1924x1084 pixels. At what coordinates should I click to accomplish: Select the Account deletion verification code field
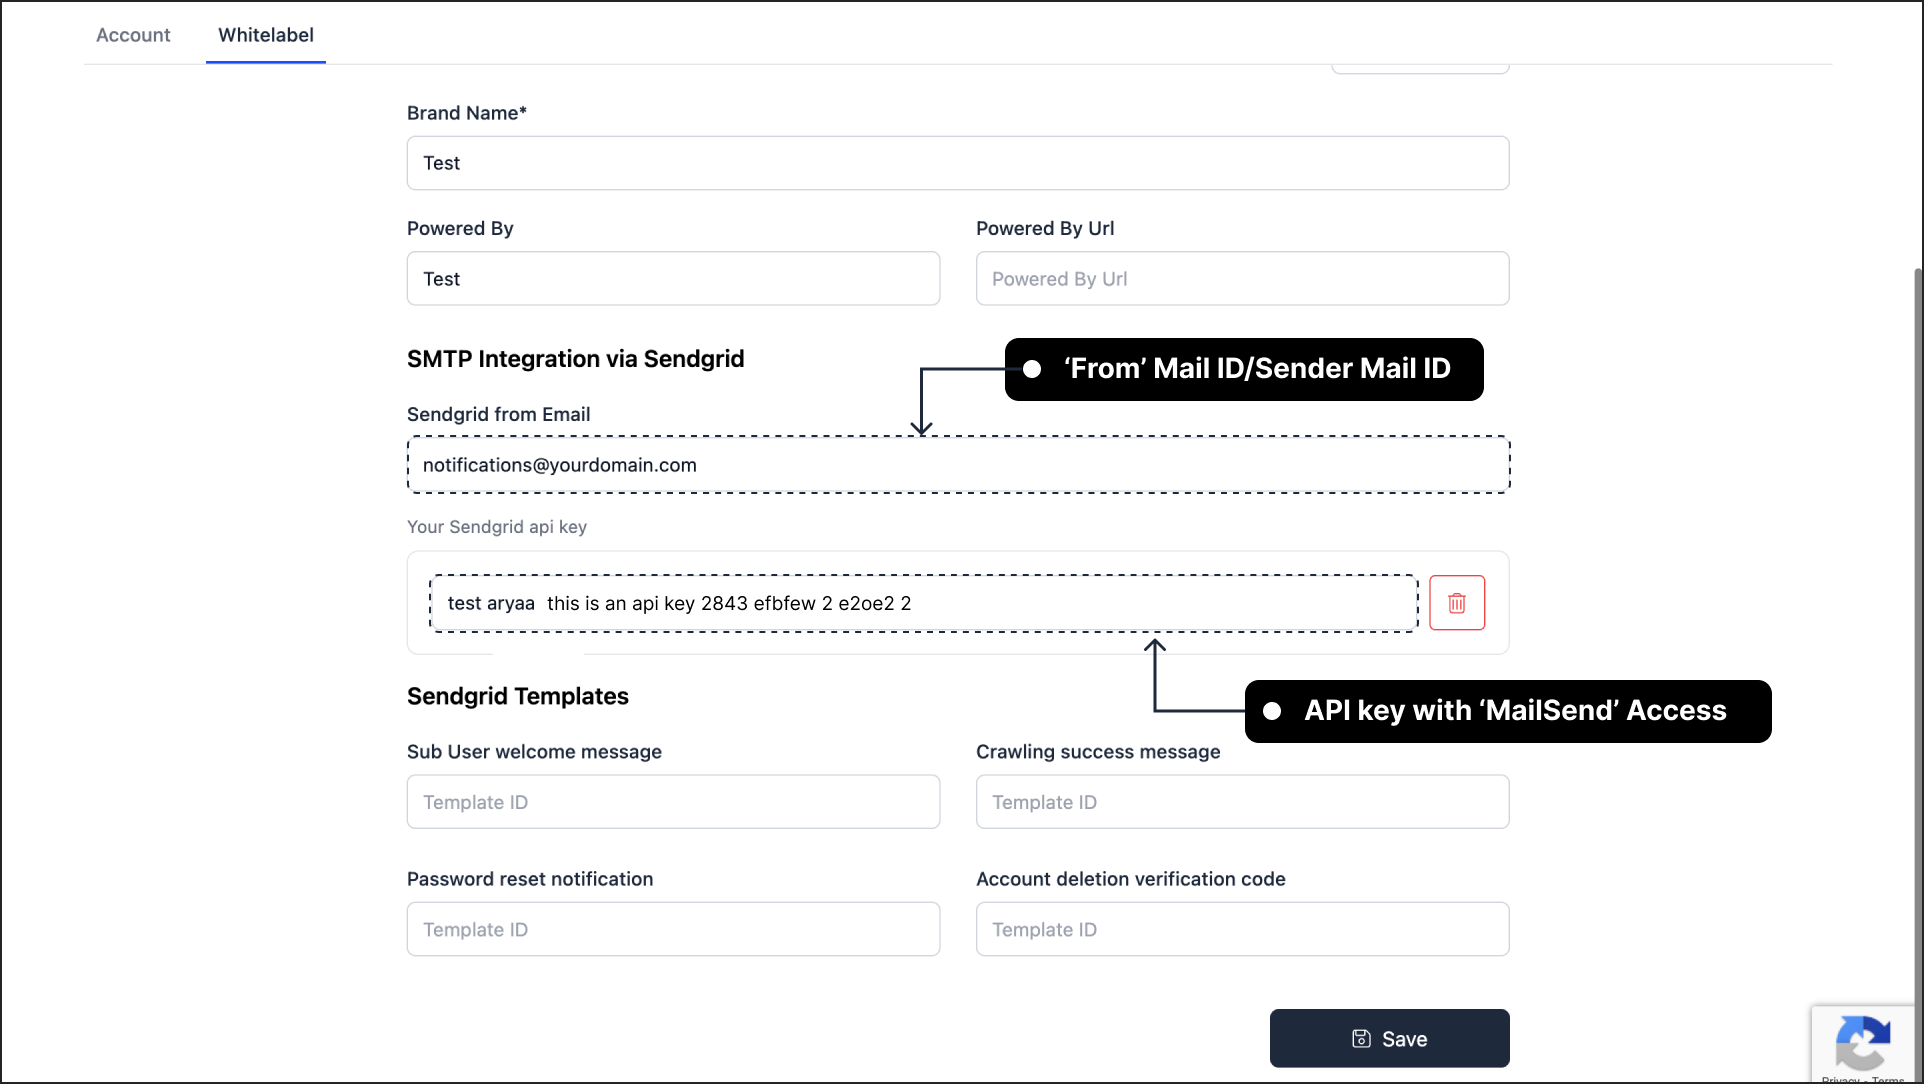tap(1242, 929)
